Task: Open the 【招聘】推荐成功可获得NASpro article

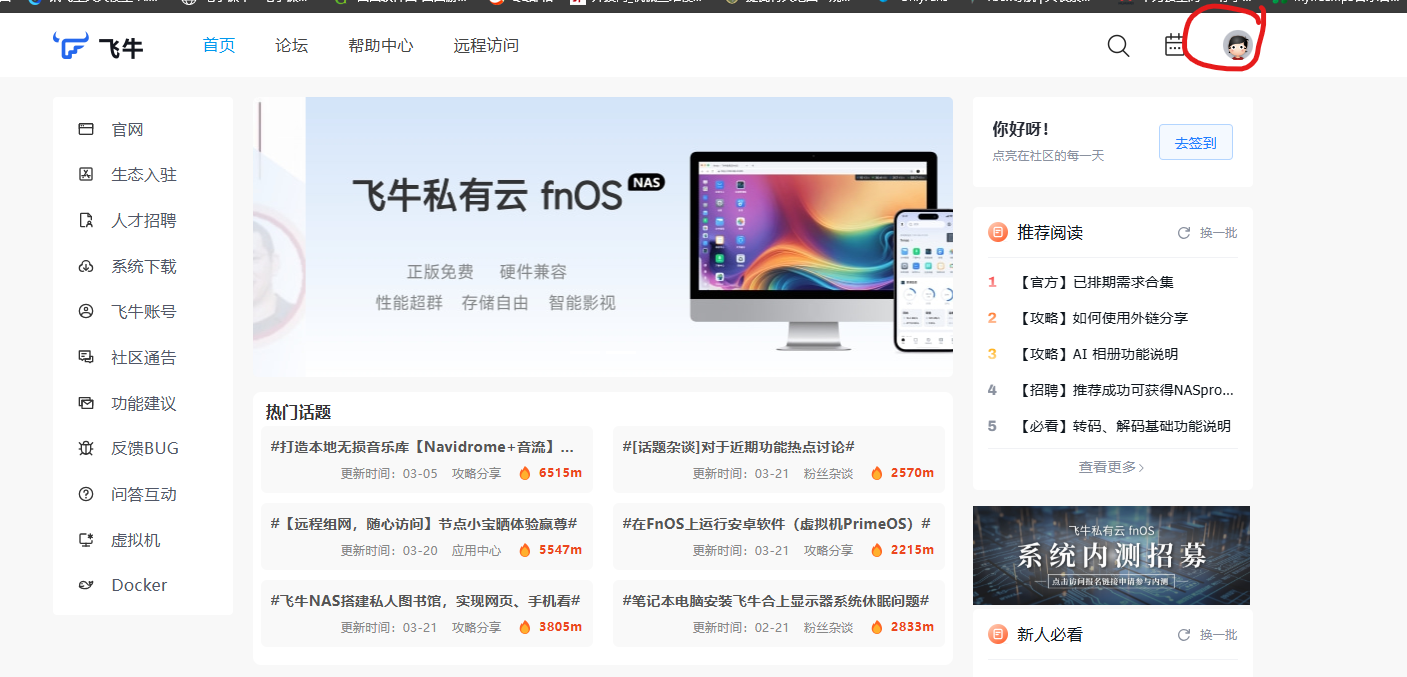Action: tap(1126, 390)
